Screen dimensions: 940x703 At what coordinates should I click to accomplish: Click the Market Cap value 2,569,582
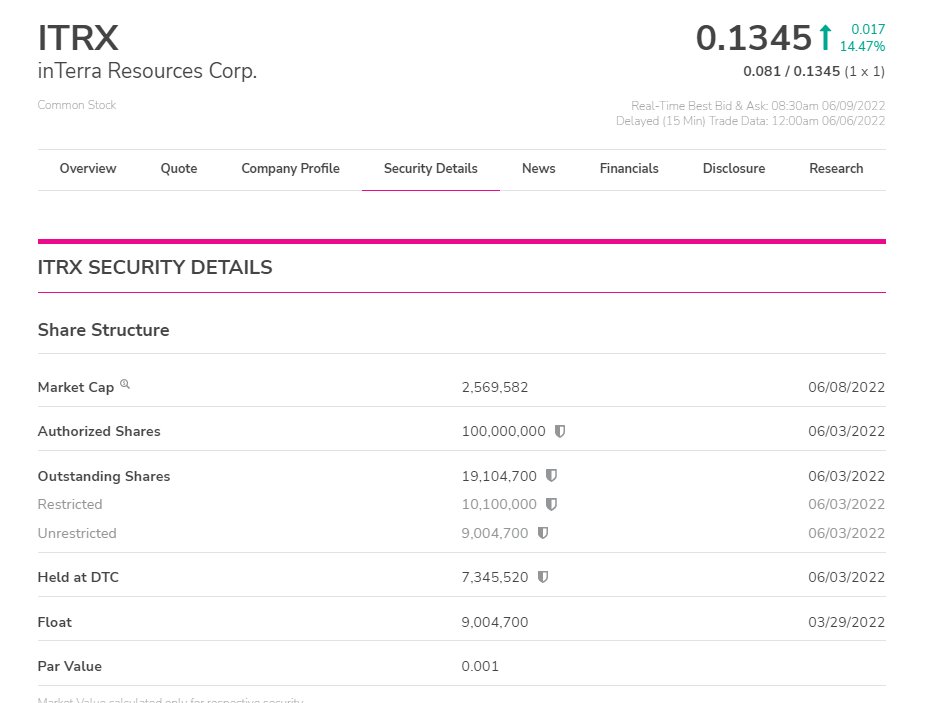[495, 387]
